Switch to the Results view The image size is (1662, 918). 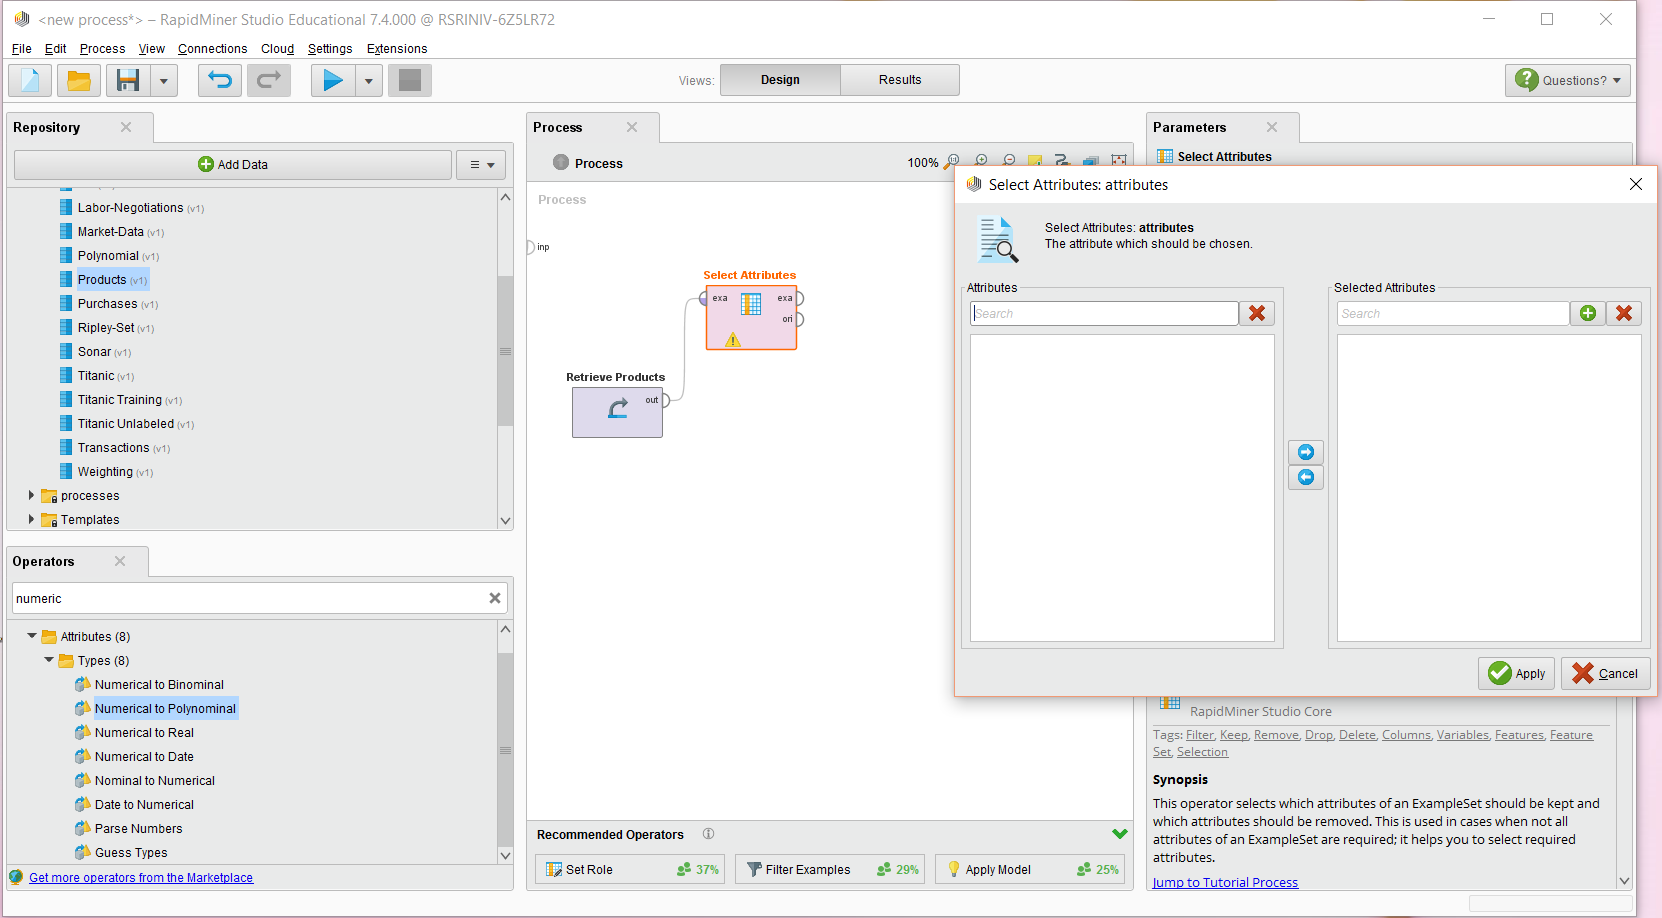click(900, 80)
